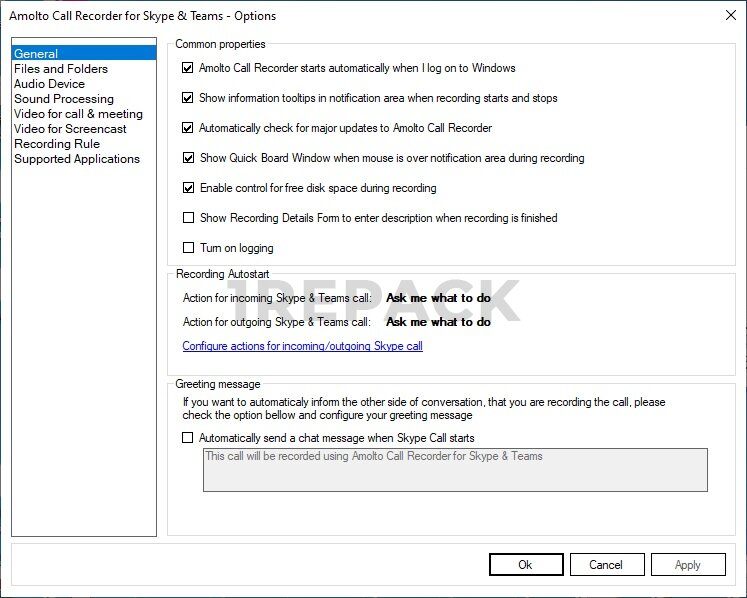This screenshot has width=747, height=598.
Task: Open Video for Screencast settings
Action: [x=70, y=129]
